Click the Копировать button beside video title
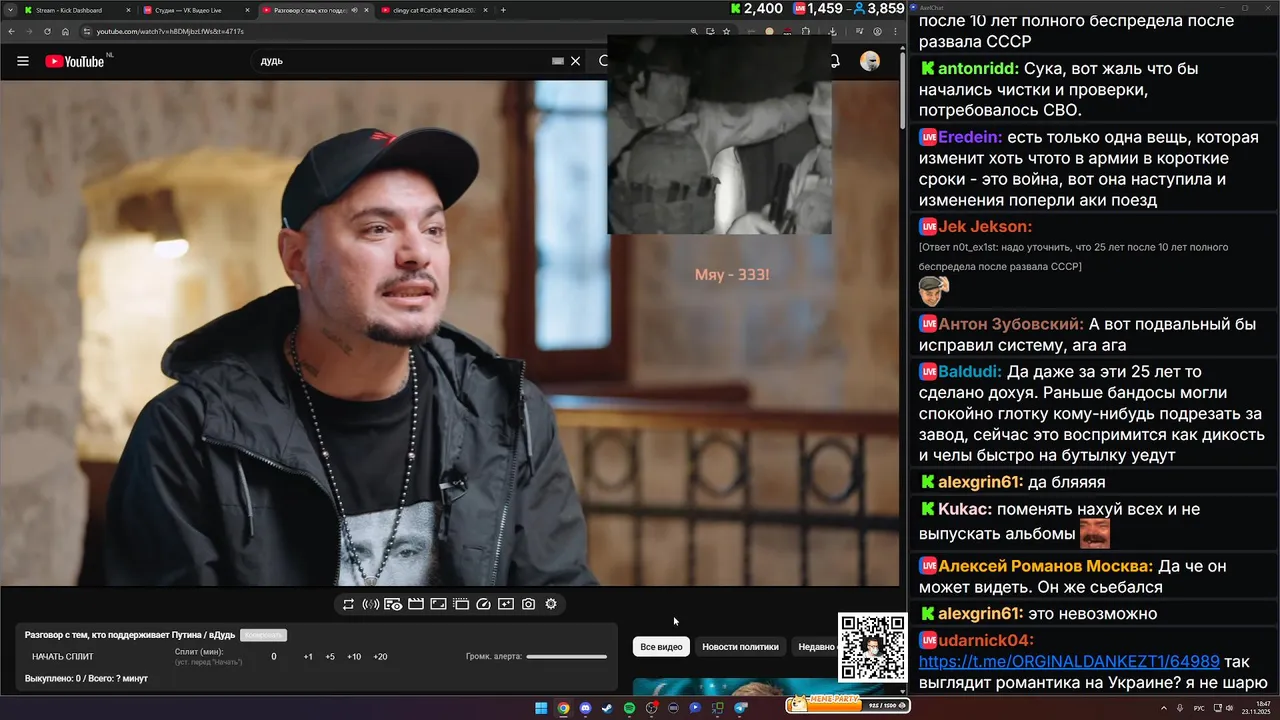Viewport: 1280px width, 720px height. 263,635
